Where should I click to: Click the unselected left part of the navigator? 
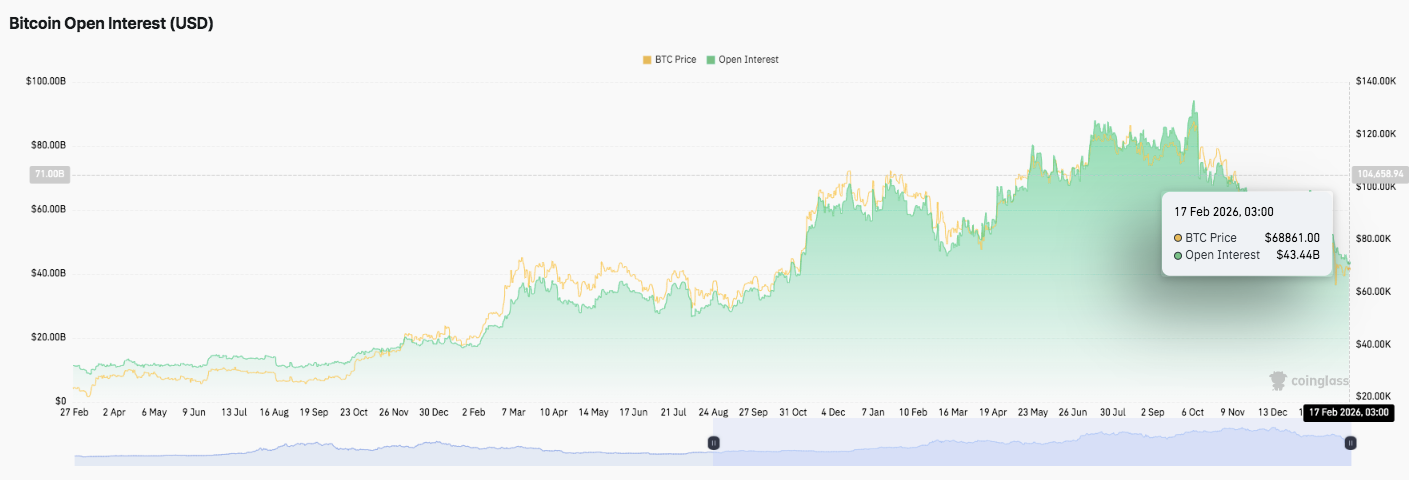coord(390,450)
